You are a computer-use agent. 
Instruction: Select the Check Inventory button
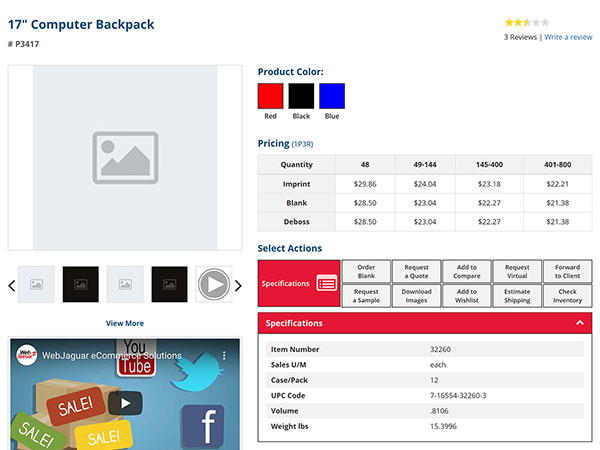[567, 296]
